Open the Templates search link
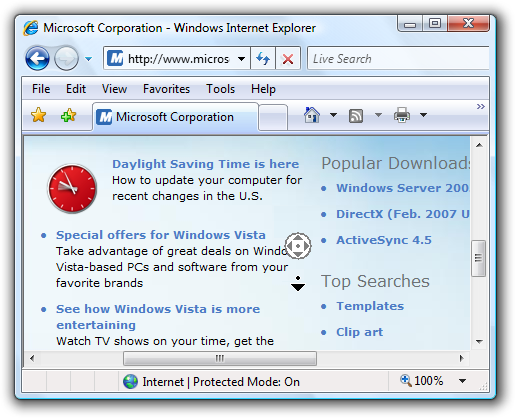Image resolution: width=515 pixels, height=418 pixels. [370, 306]
